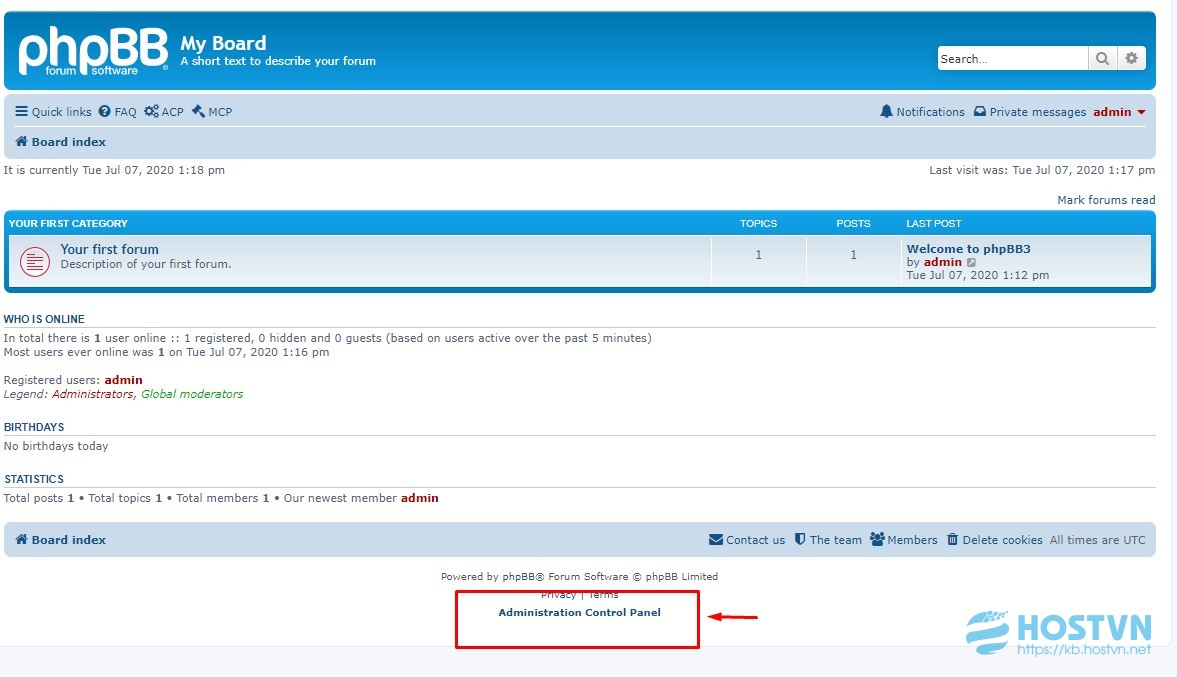Viewport: 1177px width, 677px height.
Task: Open Administration Control Panel link
Action: click(579, 612)
